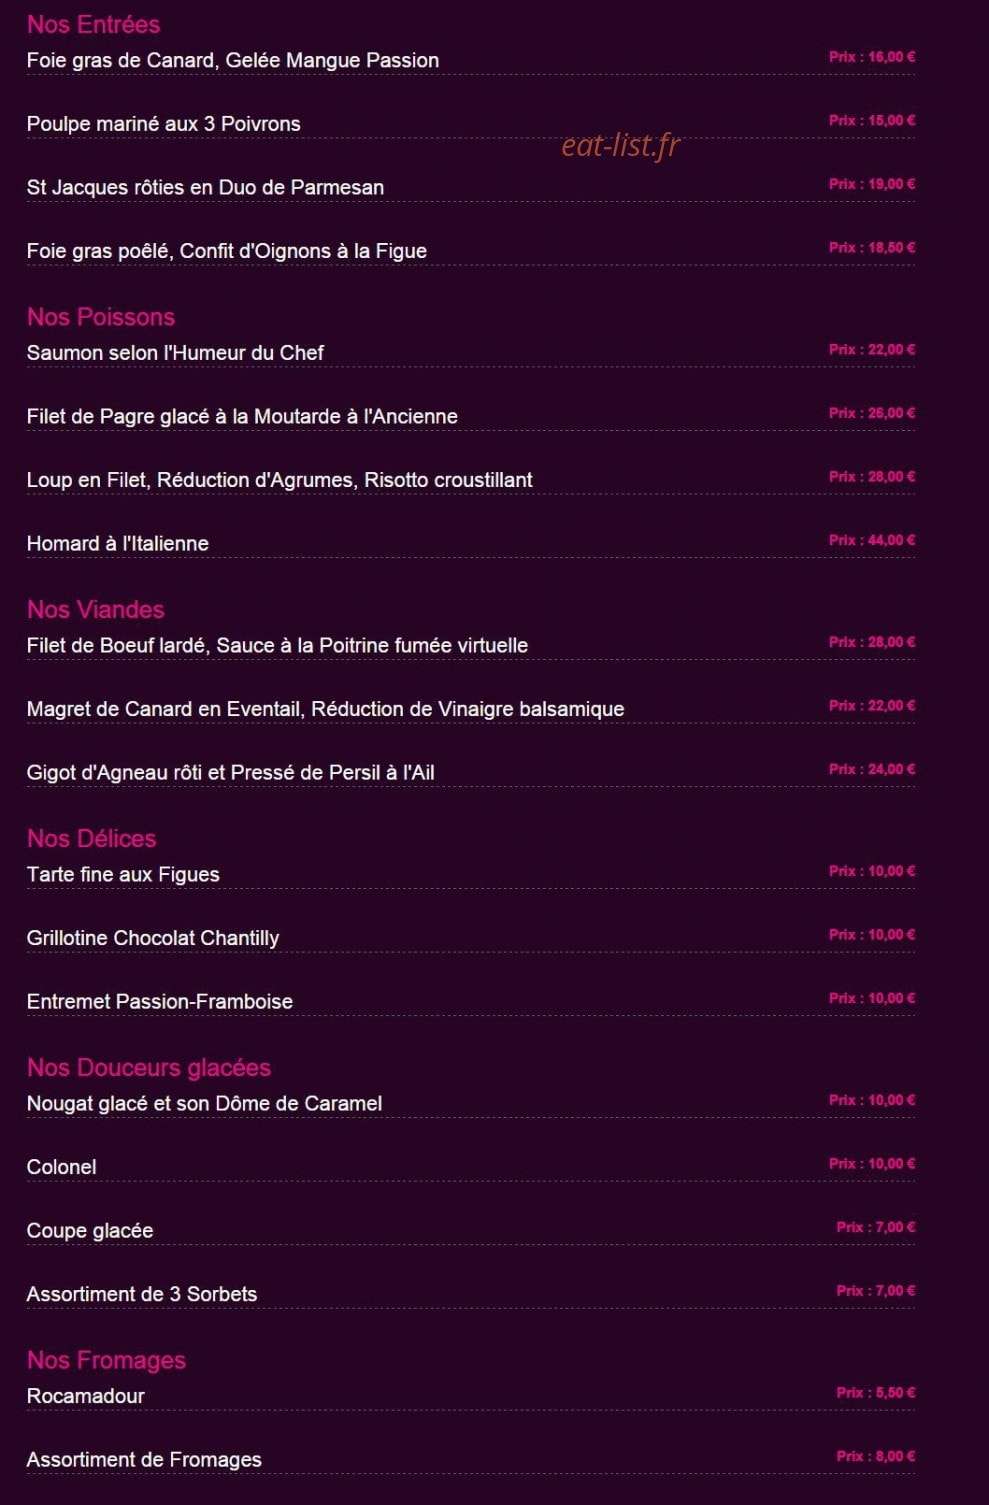This screenshot has height=1505, width=989.
Task: Open Filet de Pagre glacé item
Action: (x=242, y=416)
